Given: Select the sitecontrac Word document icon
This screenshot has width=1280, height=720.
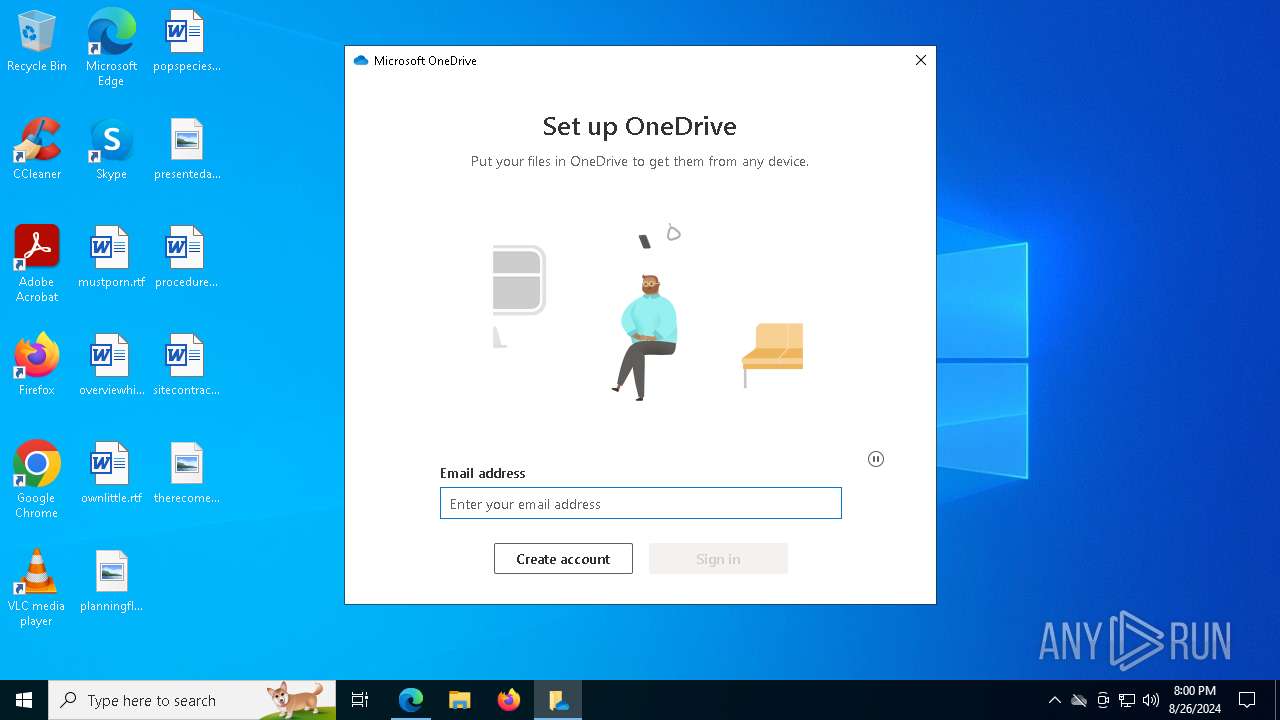Looking at the screenshot, I should [186, 366].
